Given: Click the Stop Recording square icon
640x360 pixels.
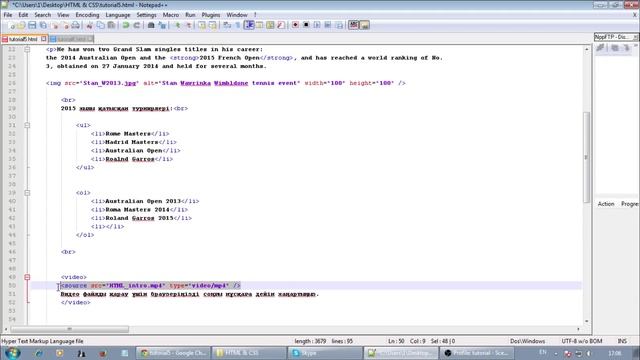Looking at the screenshot, I should 306,25.
